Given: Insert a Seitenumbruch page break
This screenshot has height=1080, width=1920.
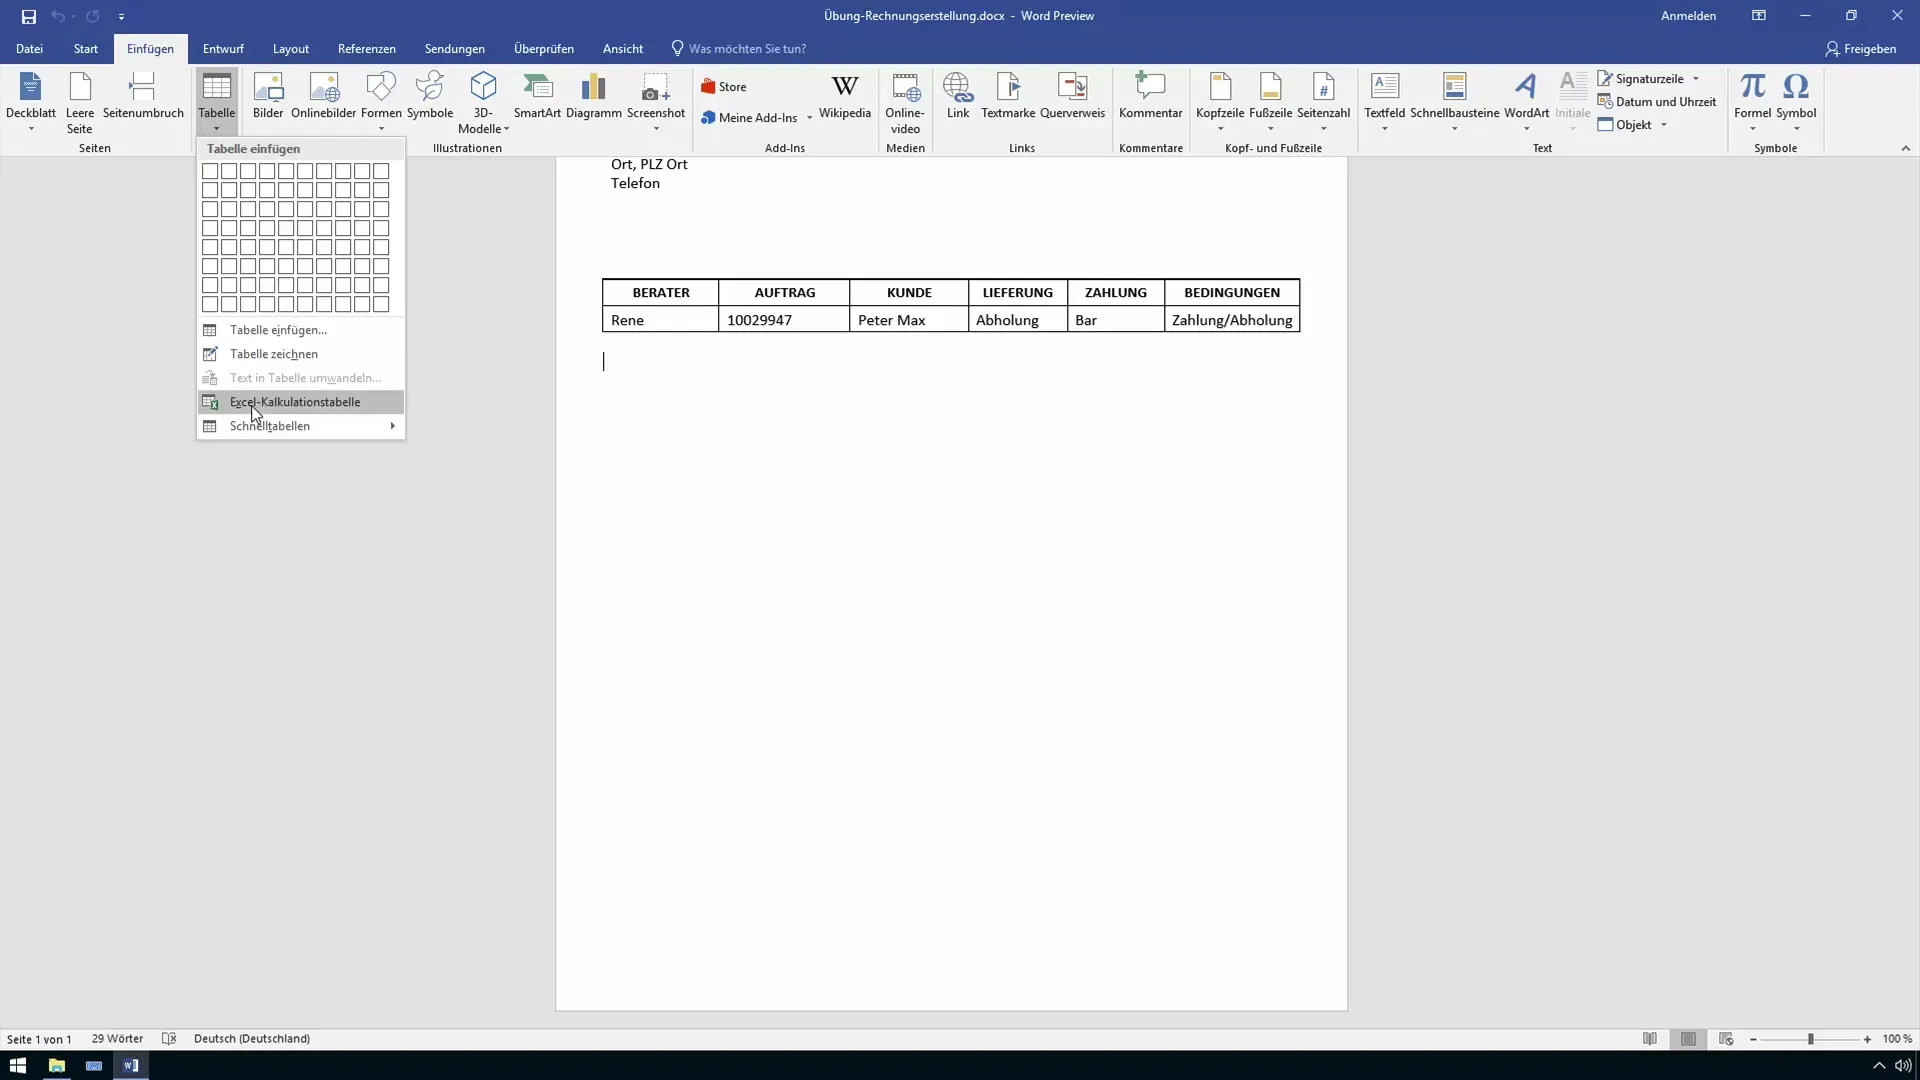Looking at the screenshot, I should point(143,97).
